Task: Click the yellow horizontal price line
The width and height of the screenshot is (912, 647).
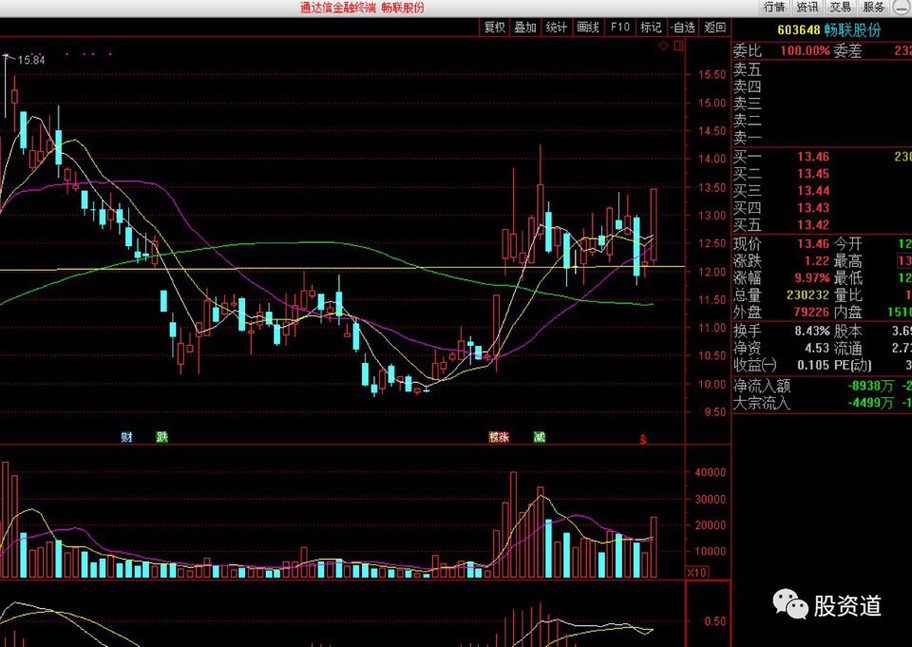Action: [342, 268]
